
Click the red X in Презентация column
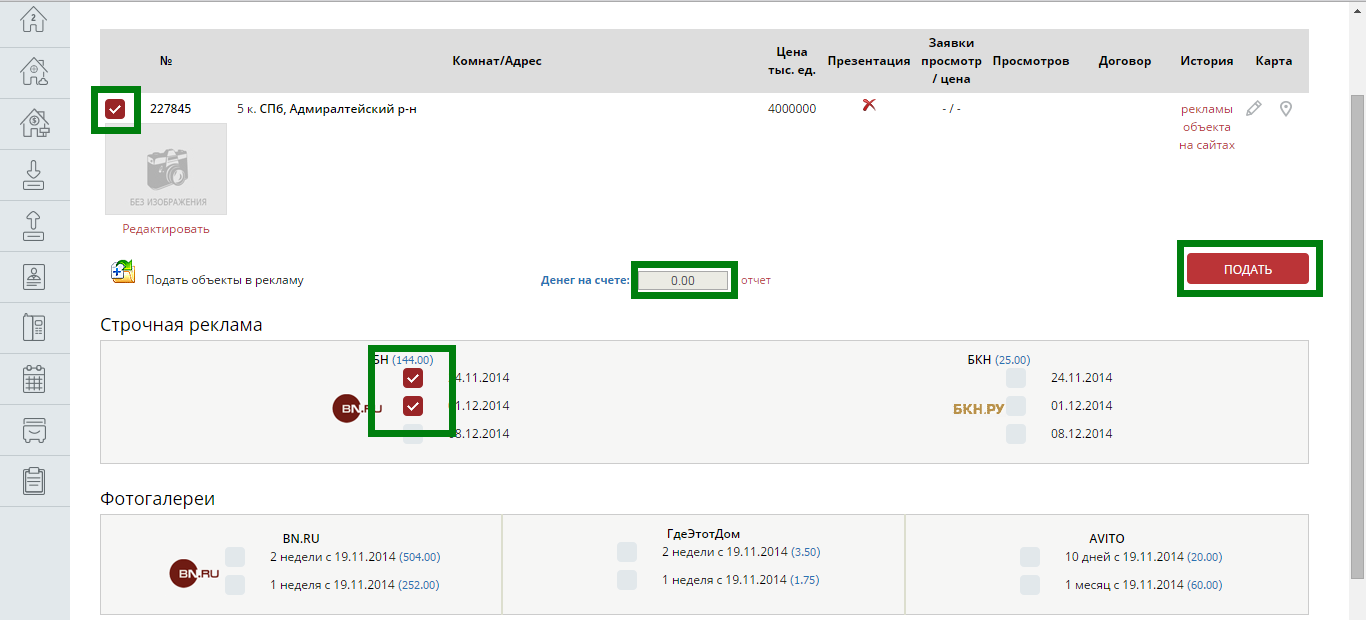click(x=869, y=105)
